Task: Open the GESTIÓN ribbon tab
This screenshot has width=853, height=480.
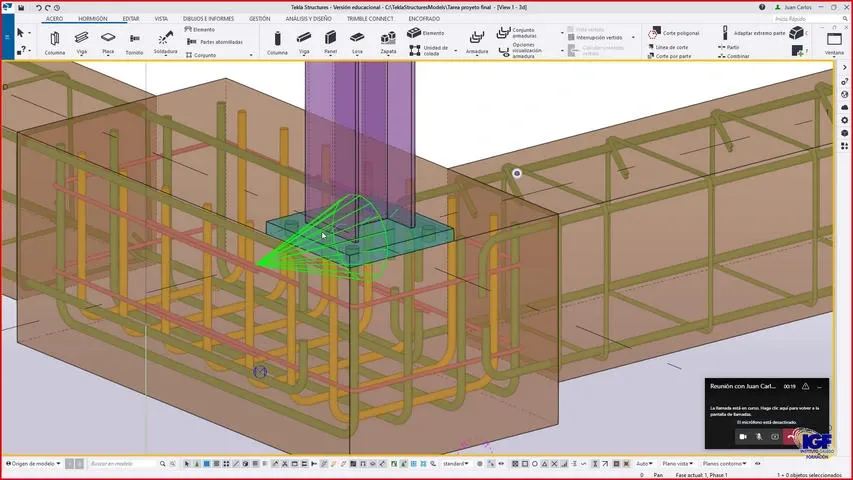Action: pos(259,19)
